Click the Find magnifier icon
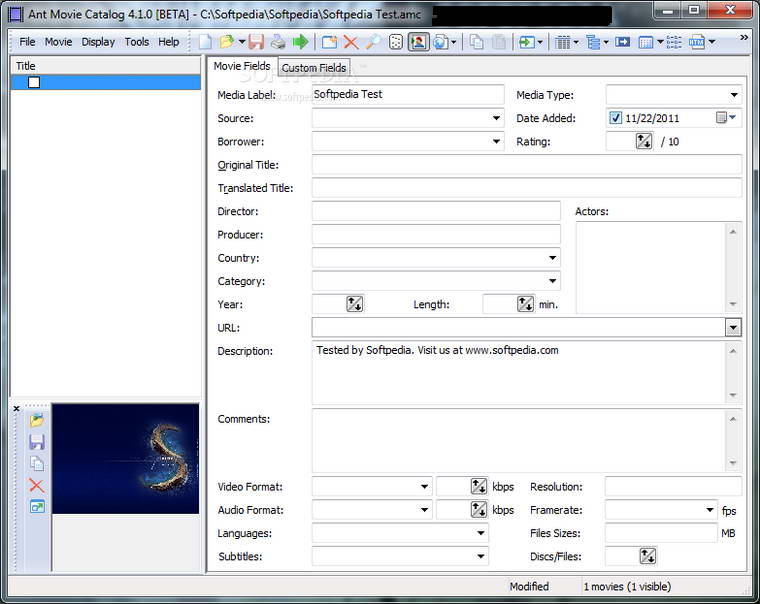The width and height of the screenshot is (760, 604). [373, 42]
